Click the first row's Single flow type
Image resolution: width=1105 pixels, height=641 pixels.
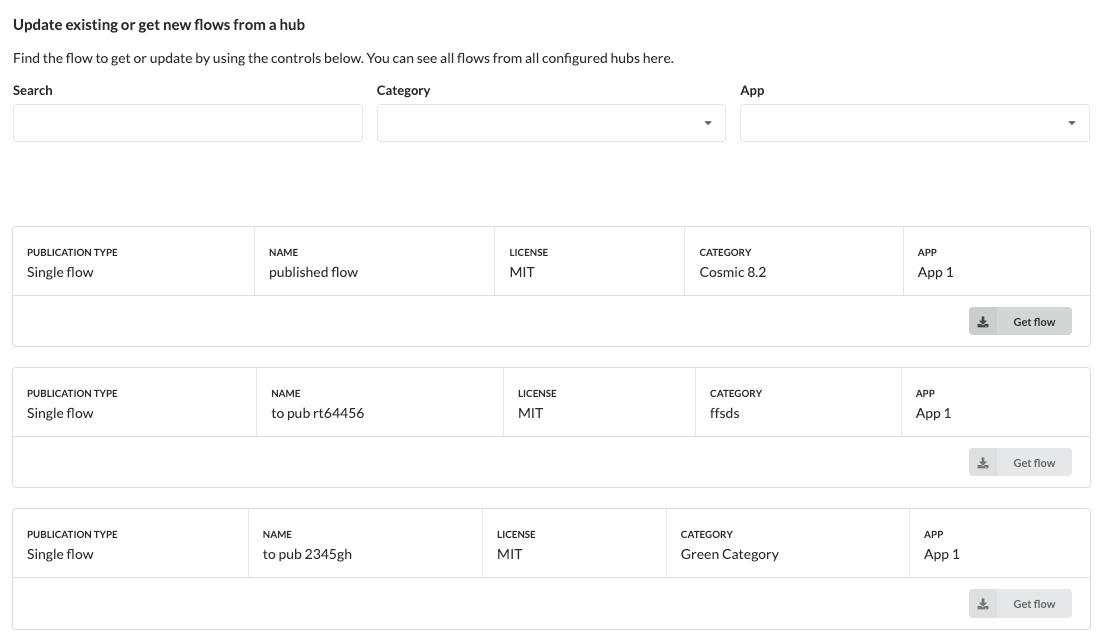point(60,273)
